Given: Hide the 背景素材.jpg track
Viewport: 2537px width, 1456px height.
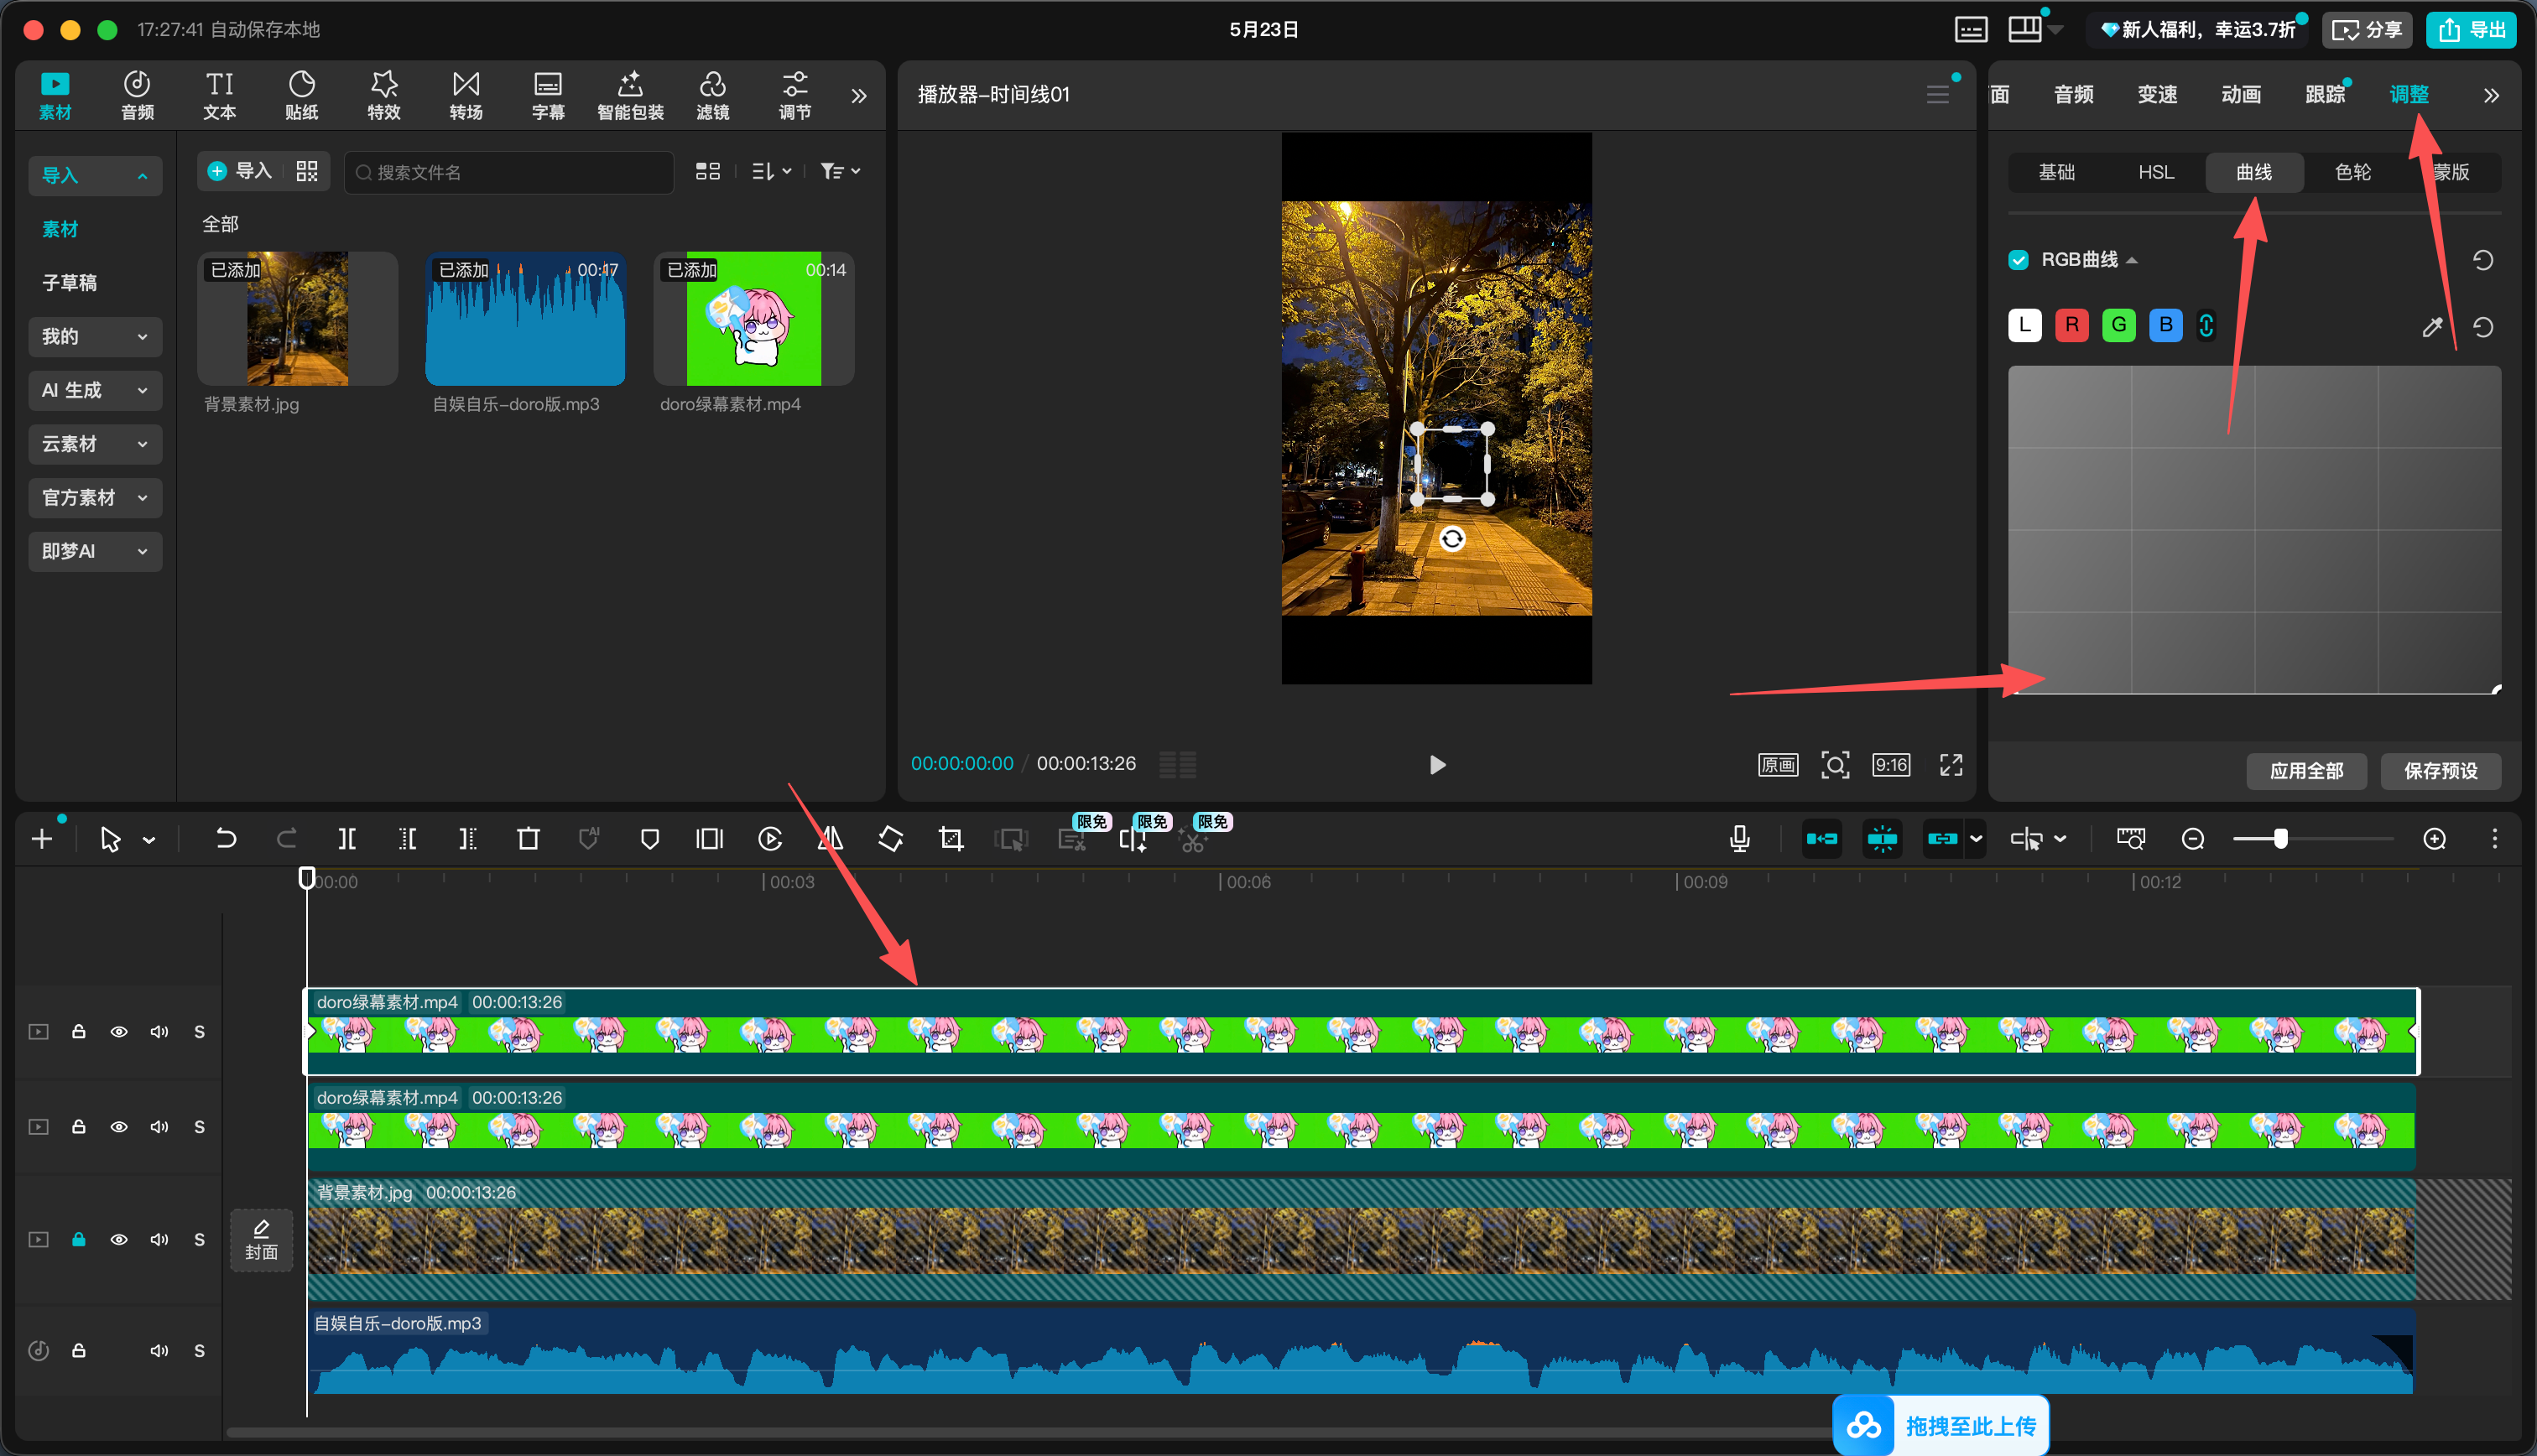Looking at the screenshot, I should [x=119, y=1239].
